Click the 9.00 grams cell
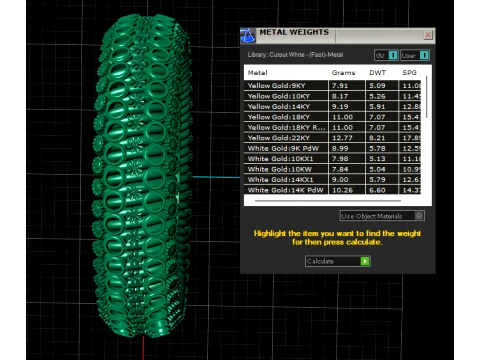 click(x=347, y=180)
